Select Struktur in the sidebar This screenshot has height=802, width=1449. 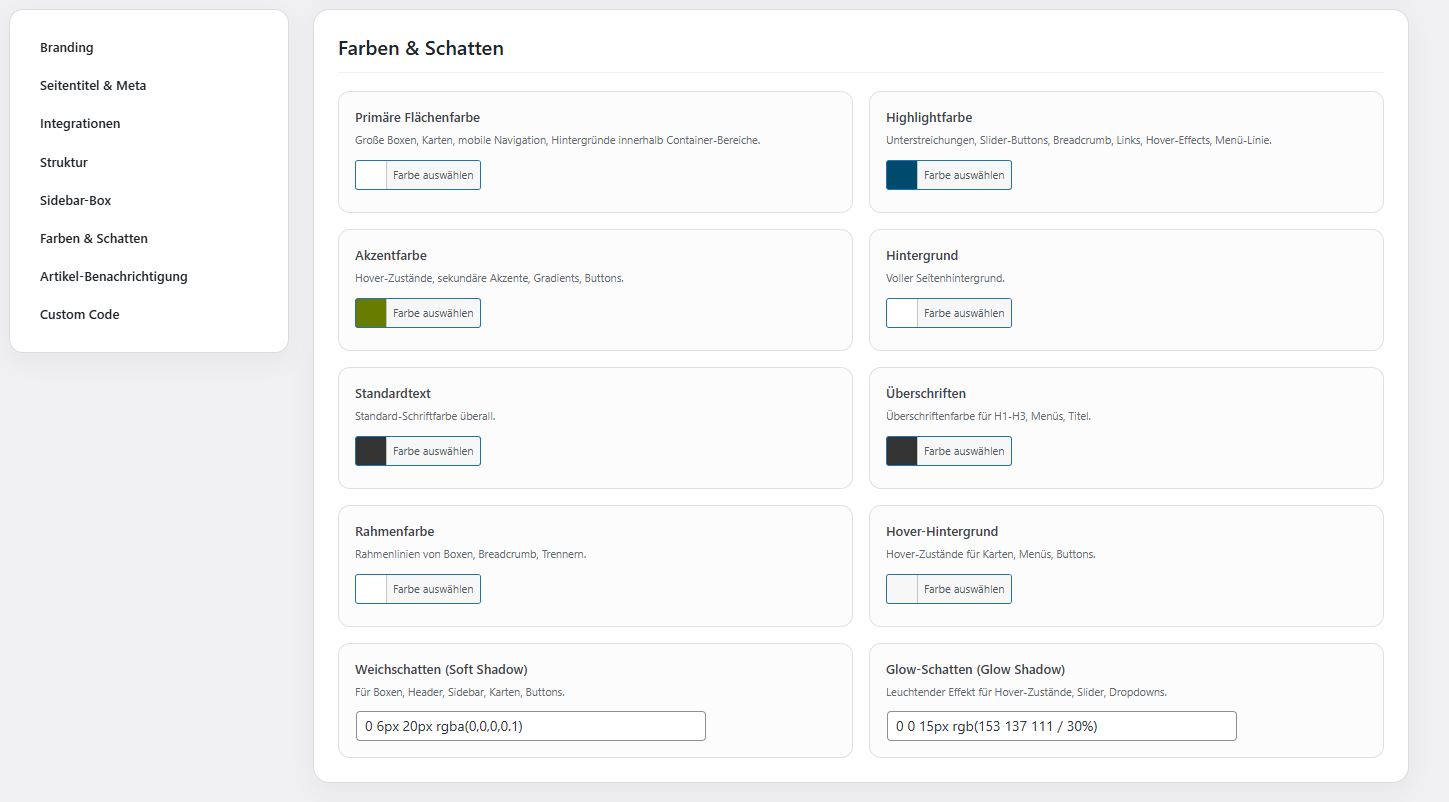64,162
